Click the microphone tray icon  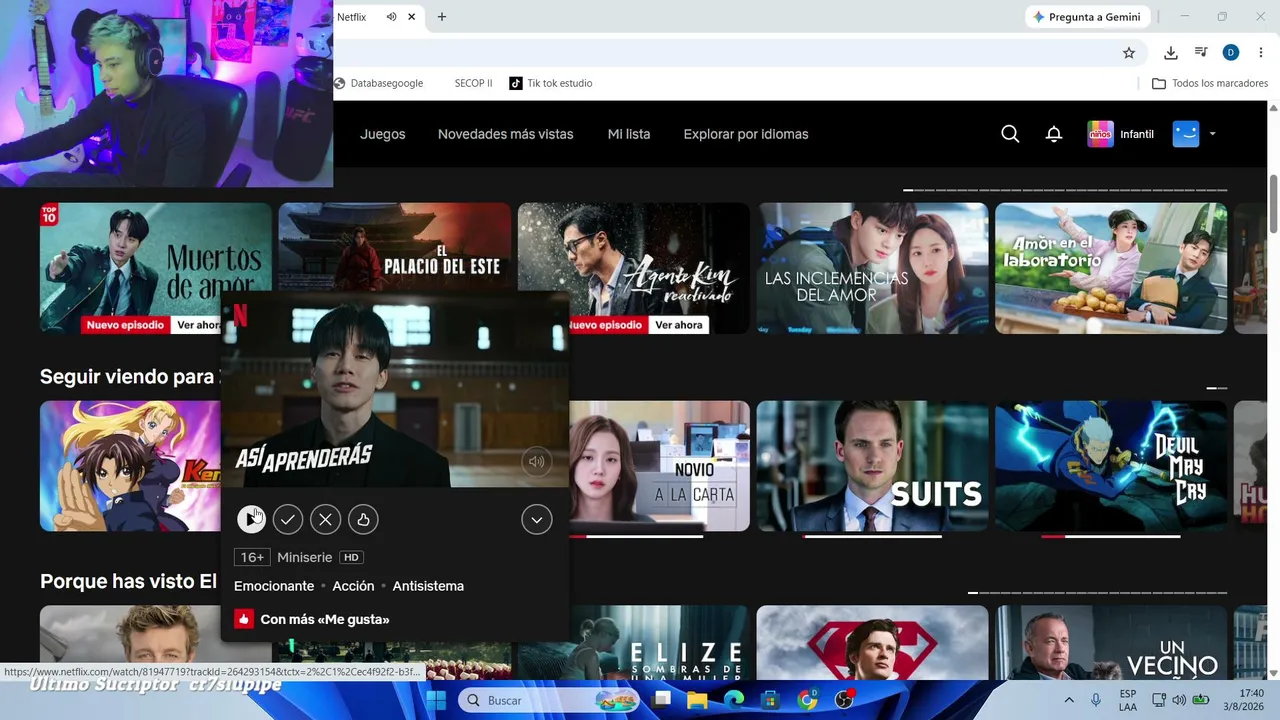click(1096, 700)
